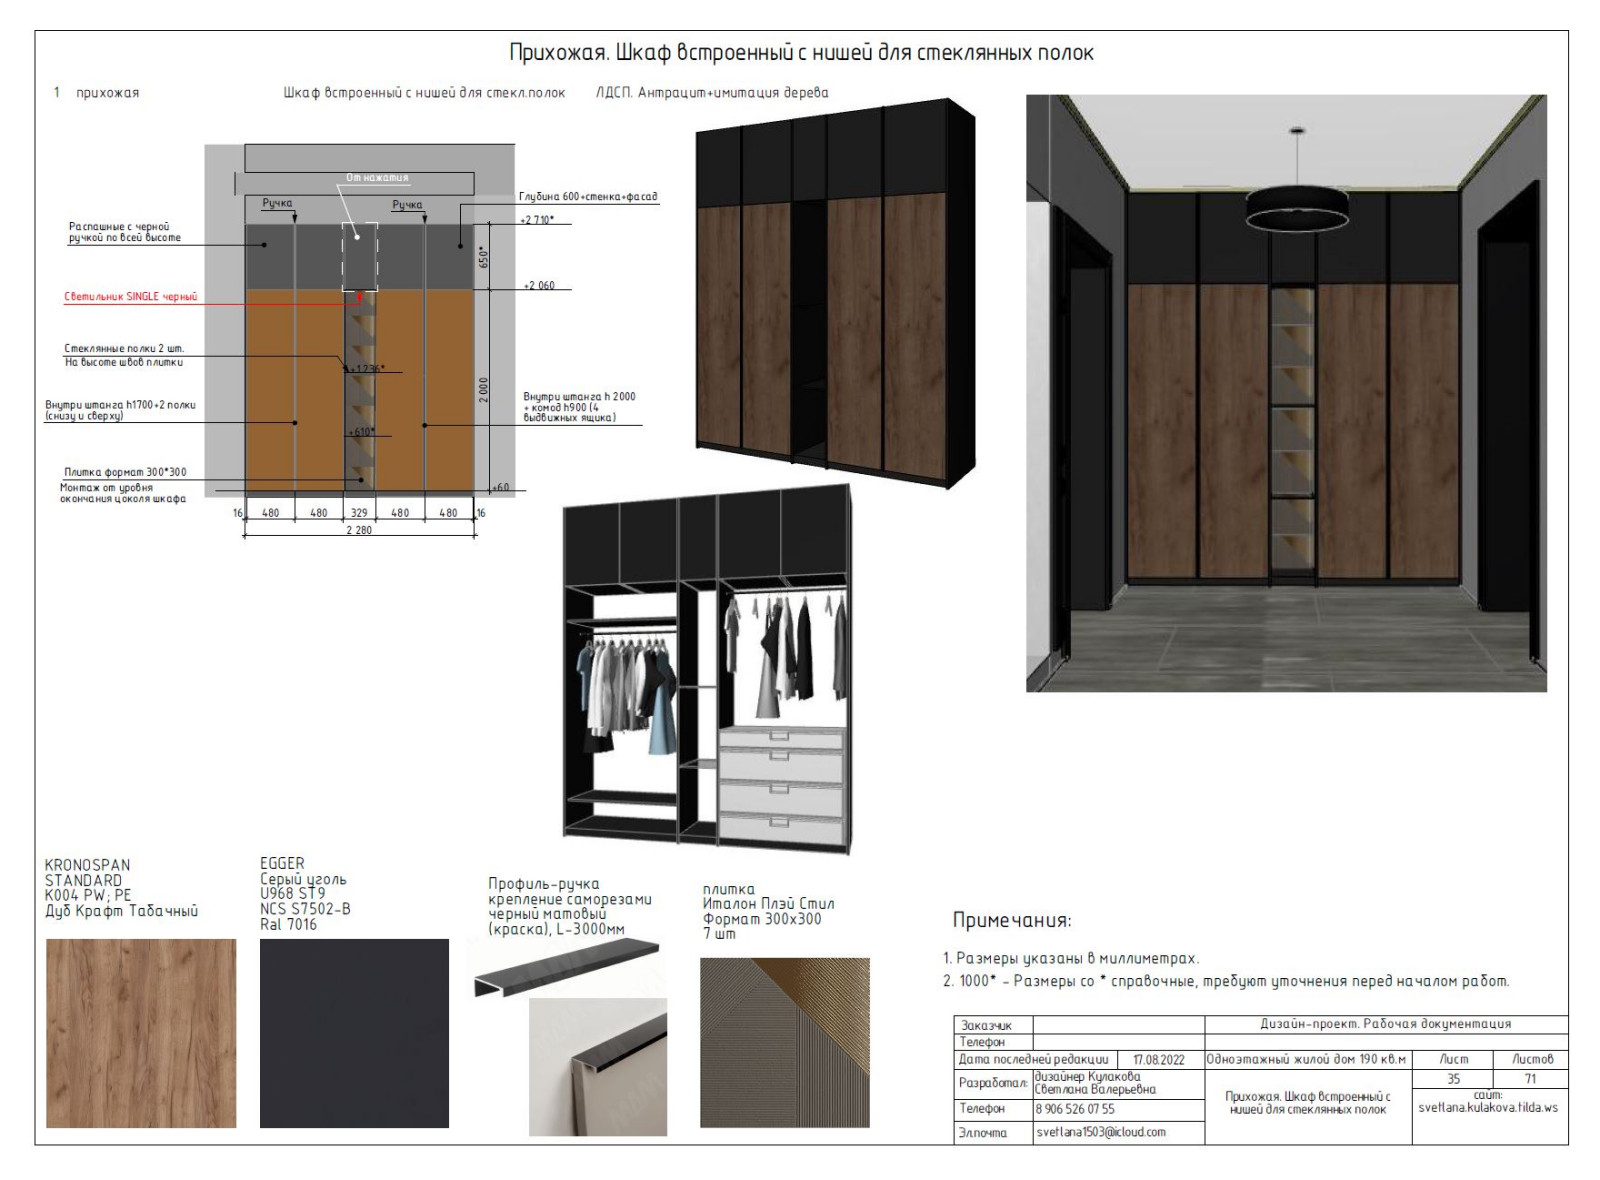The height and width of the screenshot is (1180, 1600).
Task: Select the Egger dark grey anthracite swatch
Action: 354,1033
